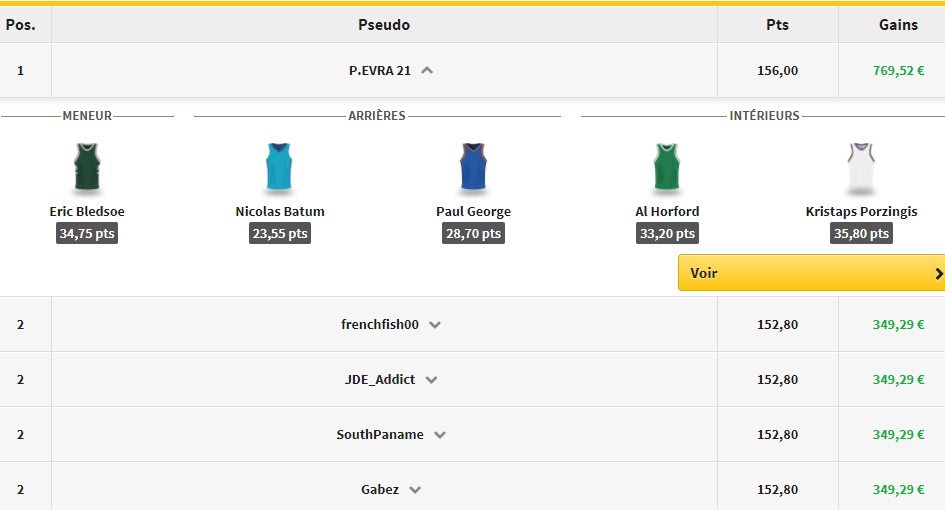Click Eric Bledsoe's dark green jersey icon
Viewport: 945px width, 510px height.
point(87,167)
